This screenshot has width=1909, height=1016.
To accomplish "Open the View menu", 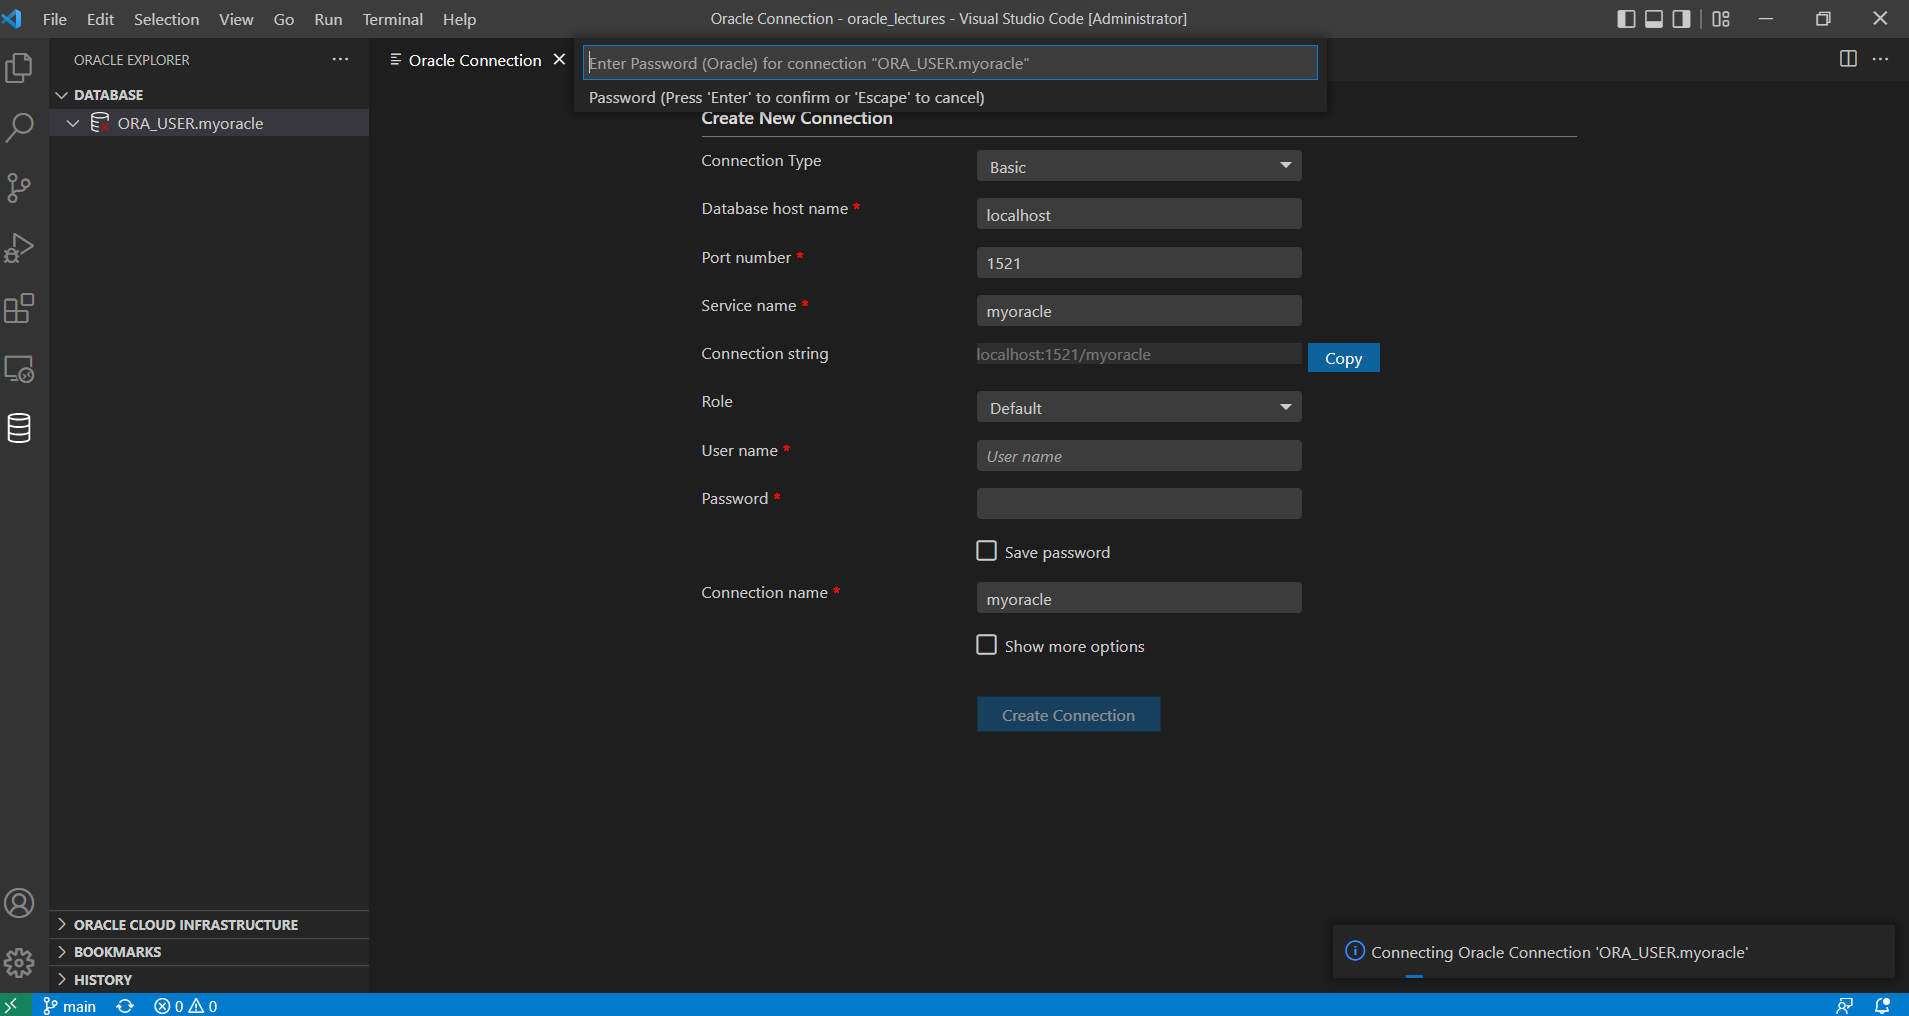I will tap(236, 19).
